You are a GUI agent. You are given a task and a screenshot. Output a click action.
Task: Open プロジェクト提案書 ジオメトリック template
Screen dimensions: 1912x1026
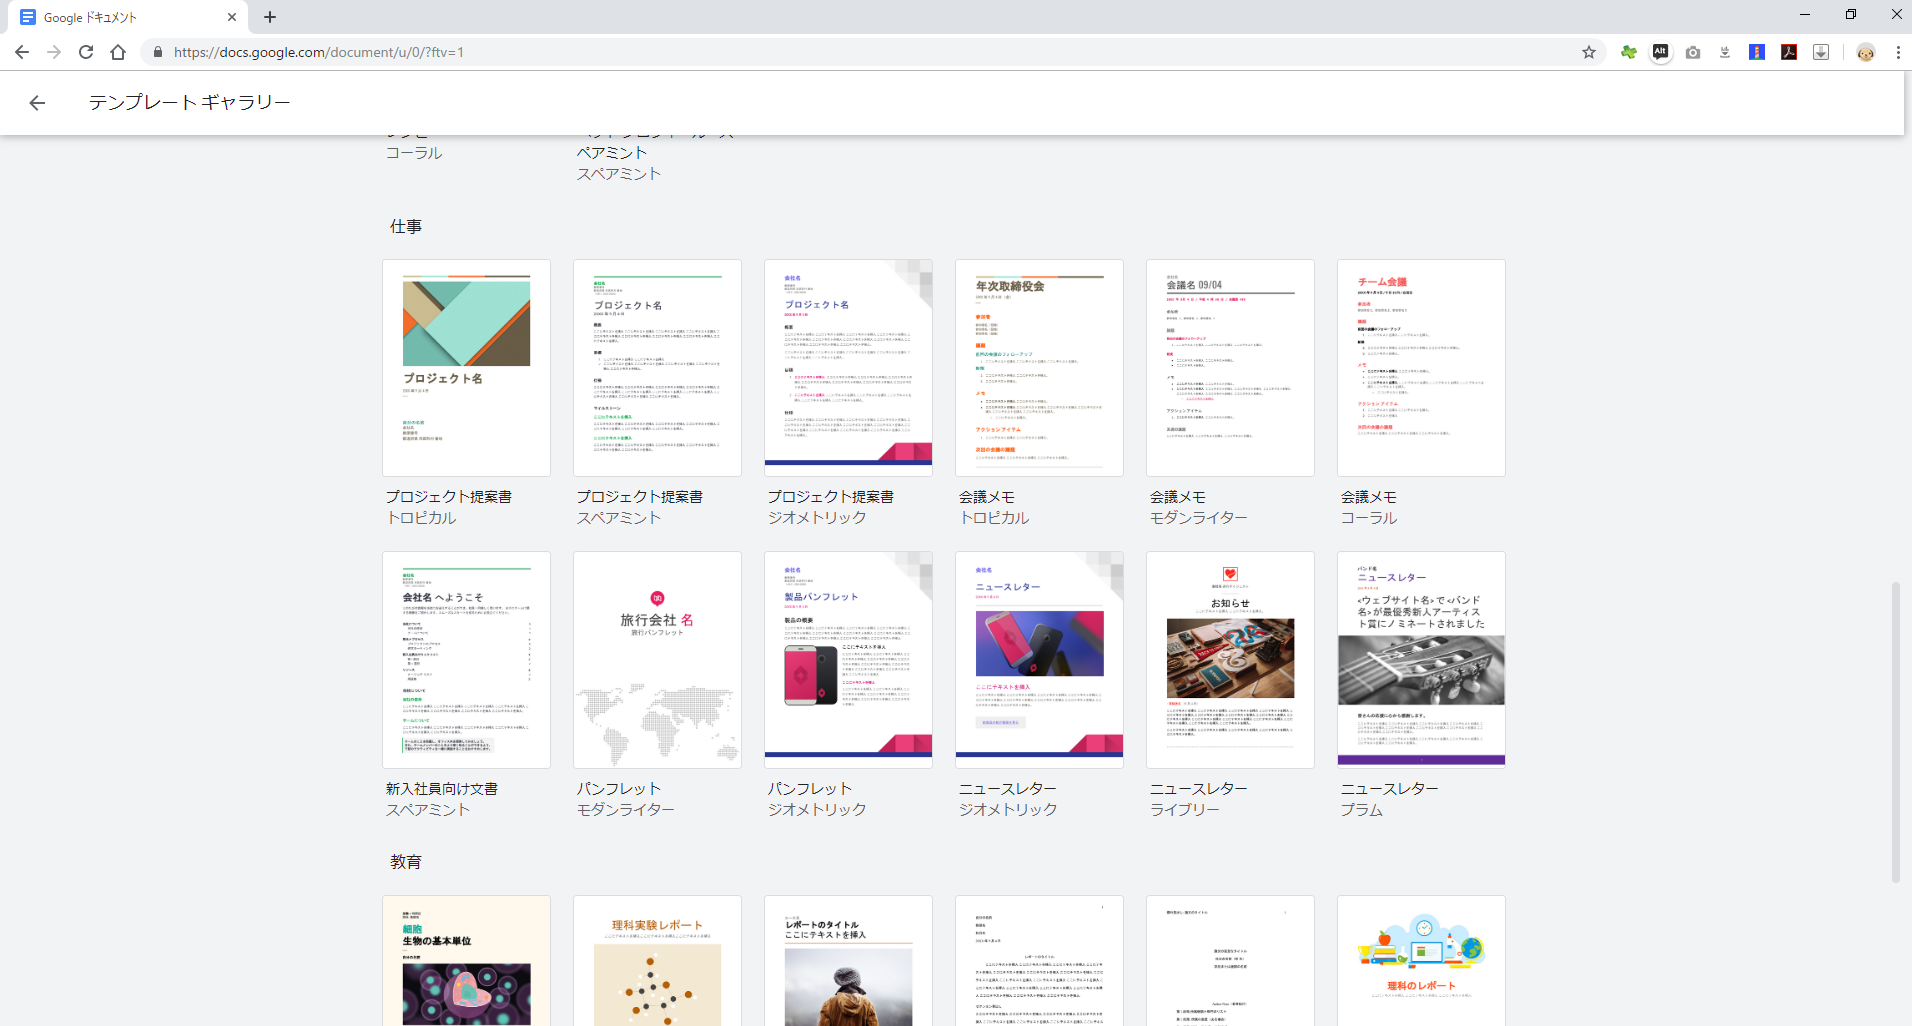[848, 368]
